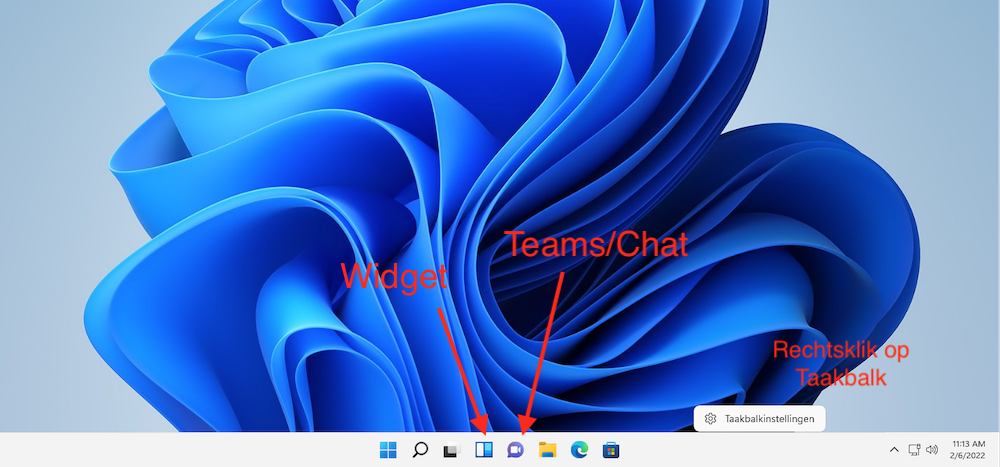This screenshot has width=1000, height=467.
Task: Open File Explorer folder icon
Action: [547, 450]
